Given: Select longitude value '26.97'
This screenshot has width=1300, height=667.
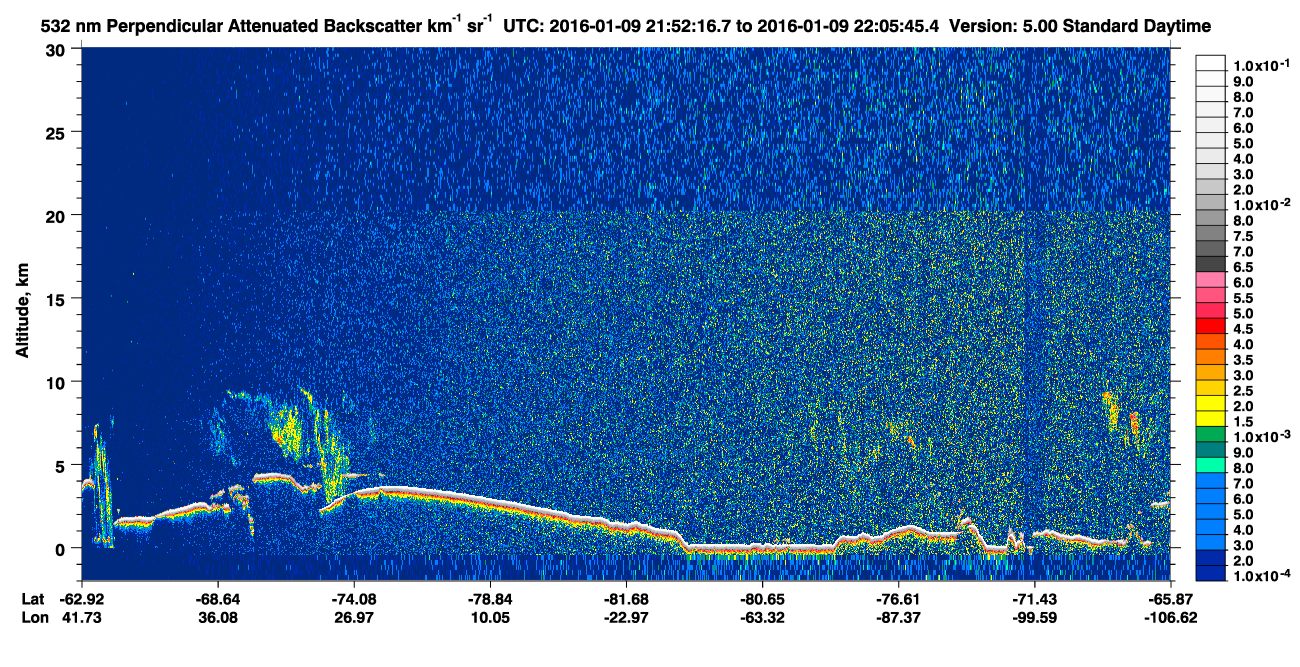Looking at the screenshot, I should tap(354, 617).
